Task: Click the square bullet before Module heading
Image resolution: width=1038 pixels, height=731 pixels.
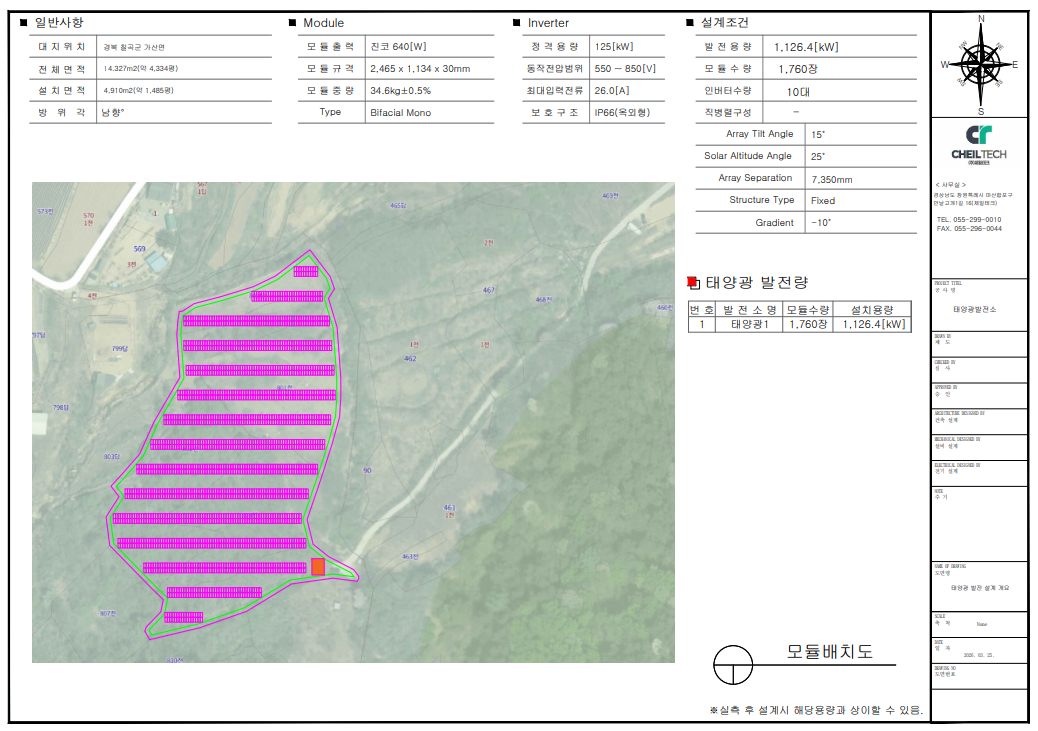Action: point(292,23)
